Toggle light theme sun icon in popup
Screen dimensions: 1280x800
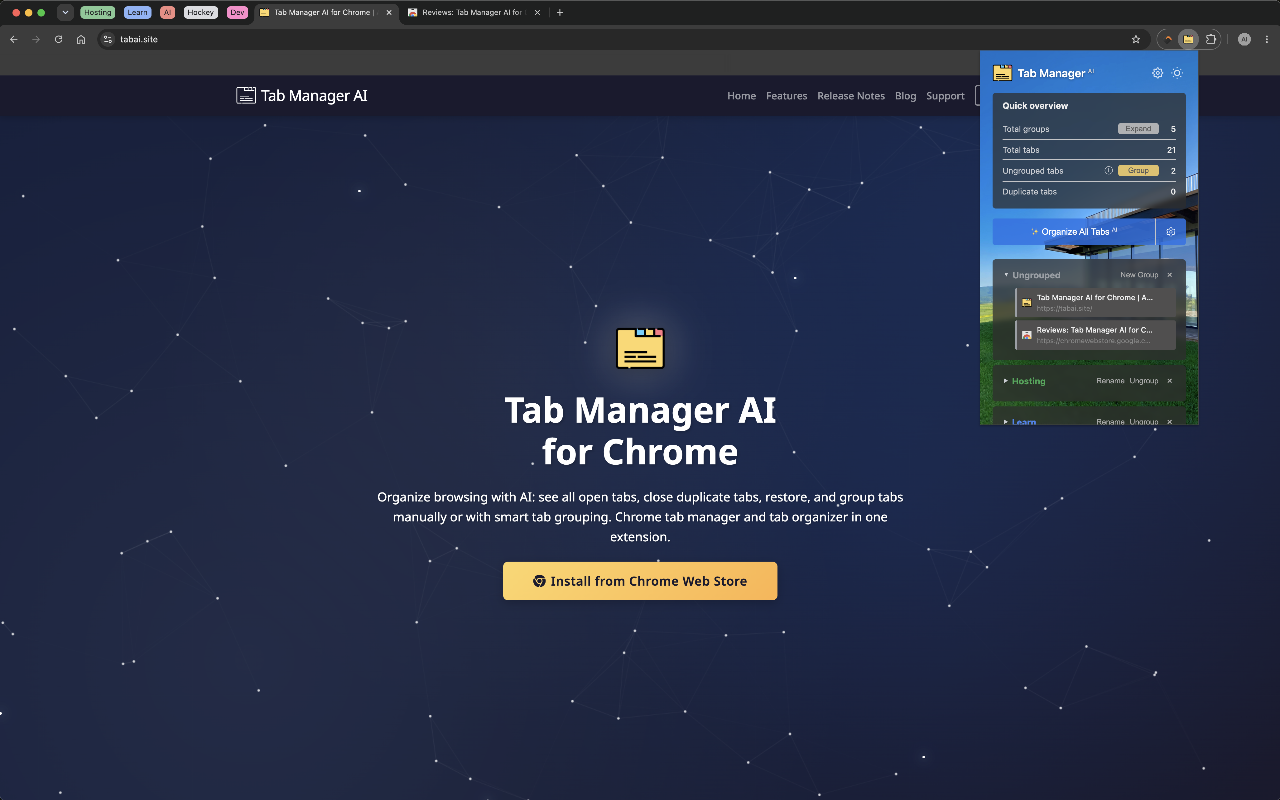pos(1177,73)
